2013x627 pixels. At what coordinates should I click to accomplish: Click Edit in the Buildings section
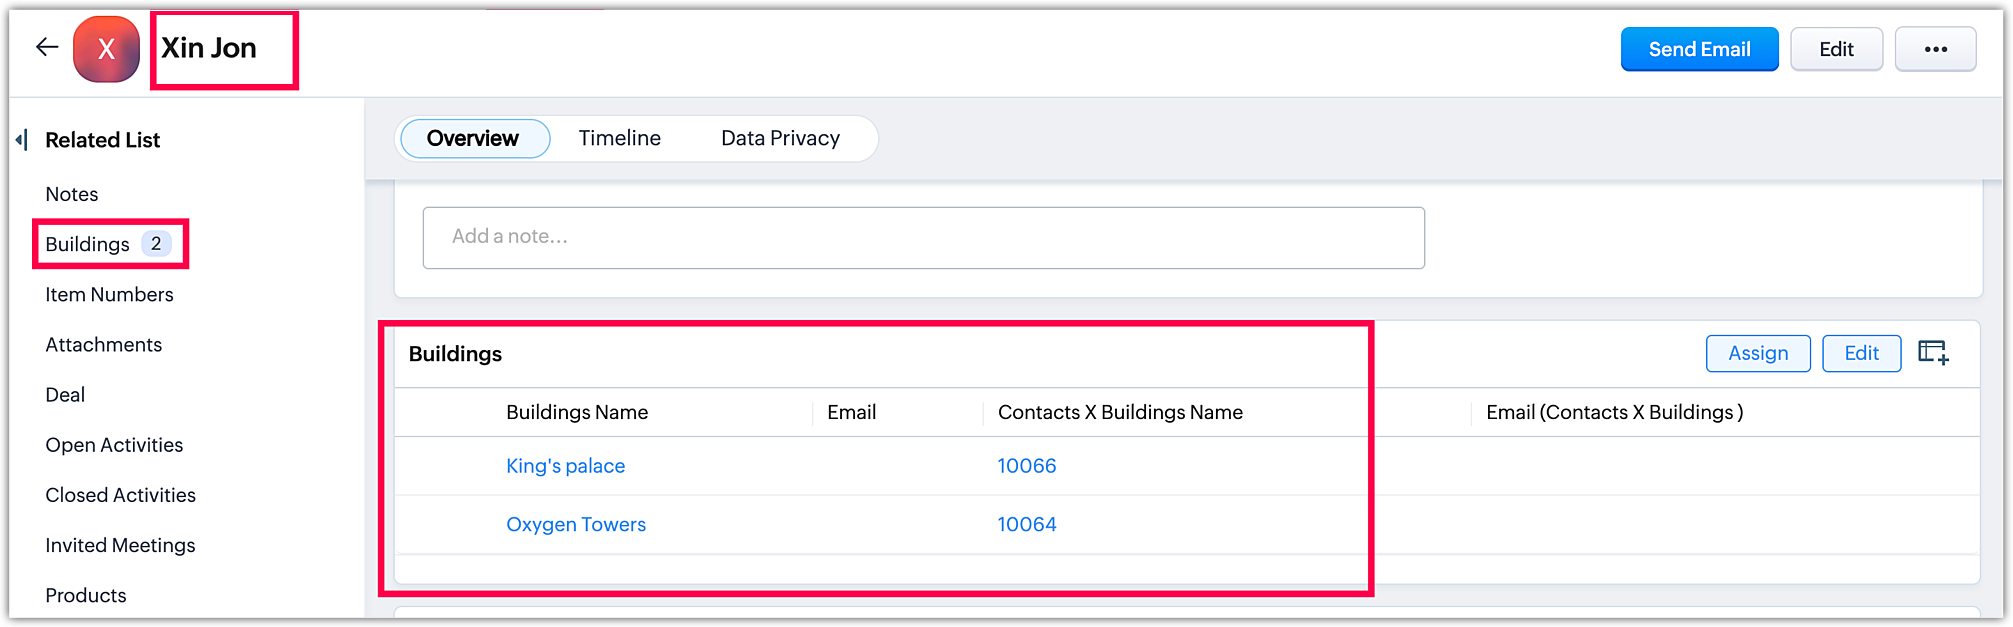1861,353
